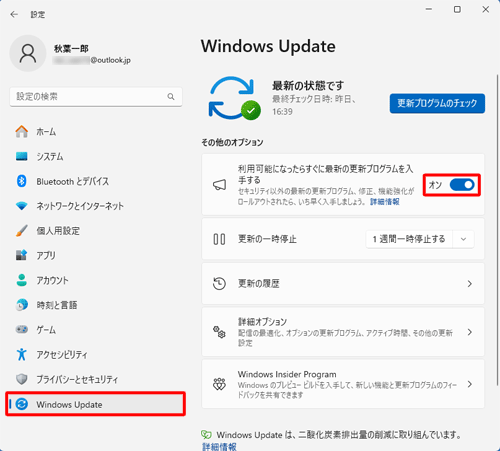Click the 更新プログラムのチェック button
The height and width of the screenshot is (451, 500).
coord(437,103)
